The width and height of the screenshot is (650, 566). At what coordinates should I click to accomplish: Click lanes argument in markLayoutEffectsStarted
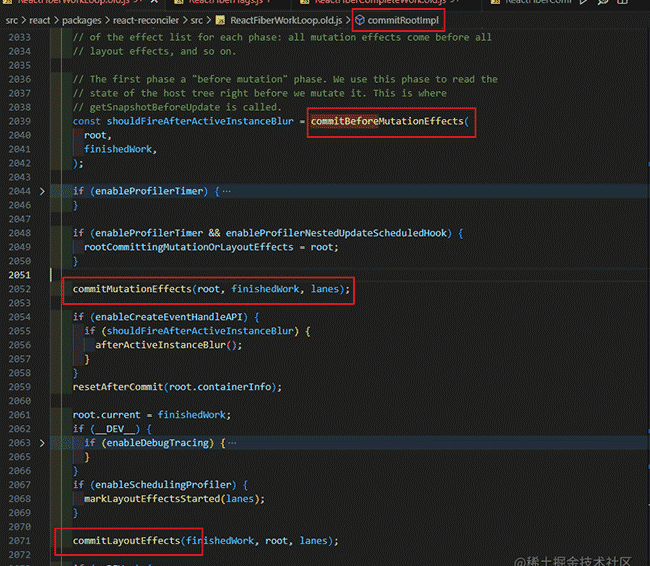pyautogui.click(x=240, y=499)
